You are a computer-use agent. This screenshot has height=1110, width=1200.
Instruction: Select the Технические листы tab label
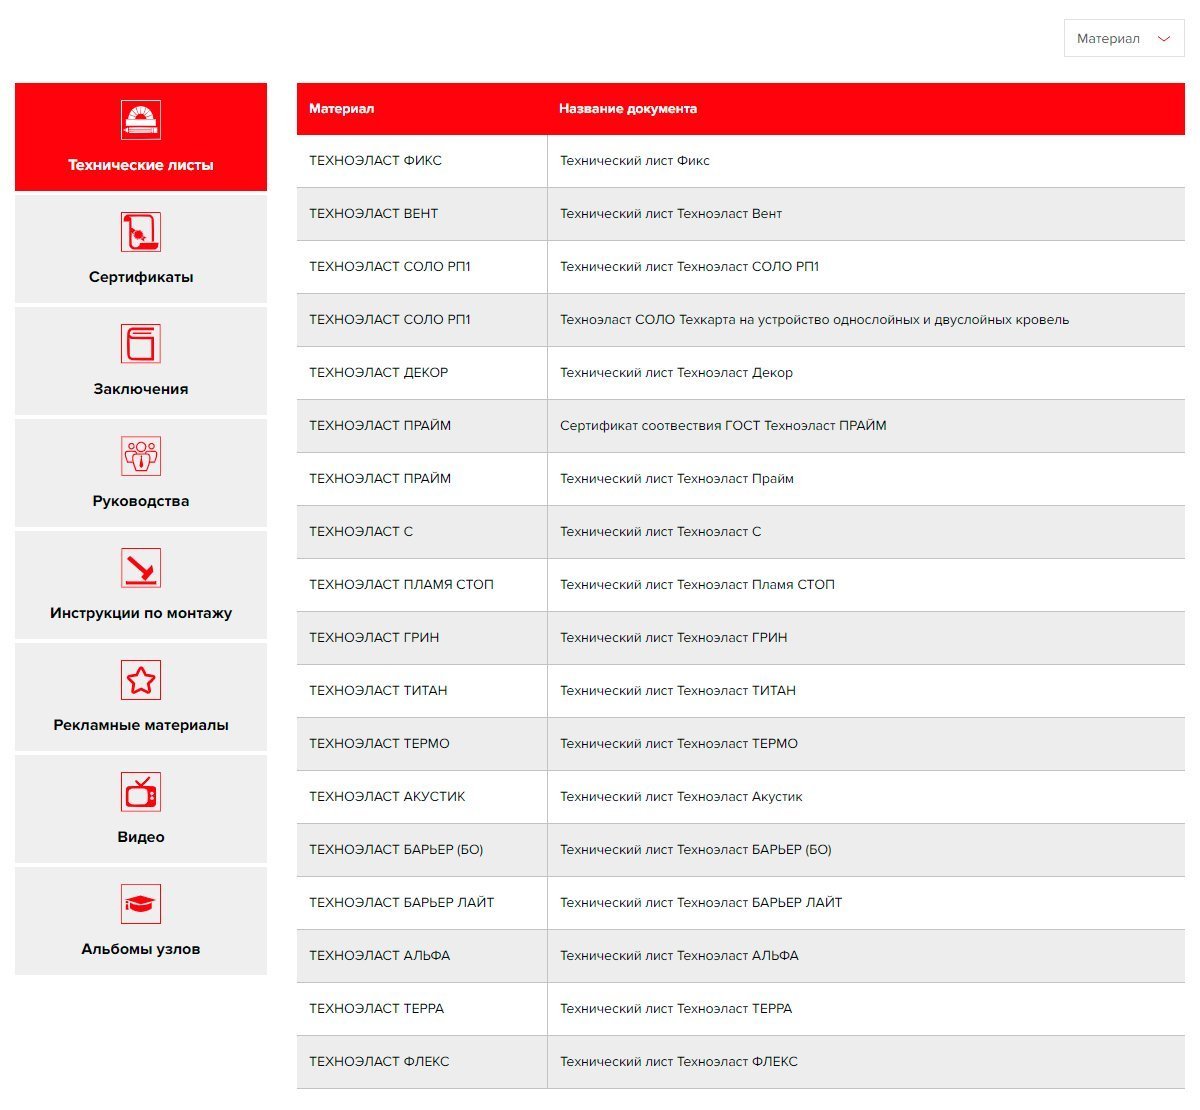pyautogui.click(x=141, y=165)
